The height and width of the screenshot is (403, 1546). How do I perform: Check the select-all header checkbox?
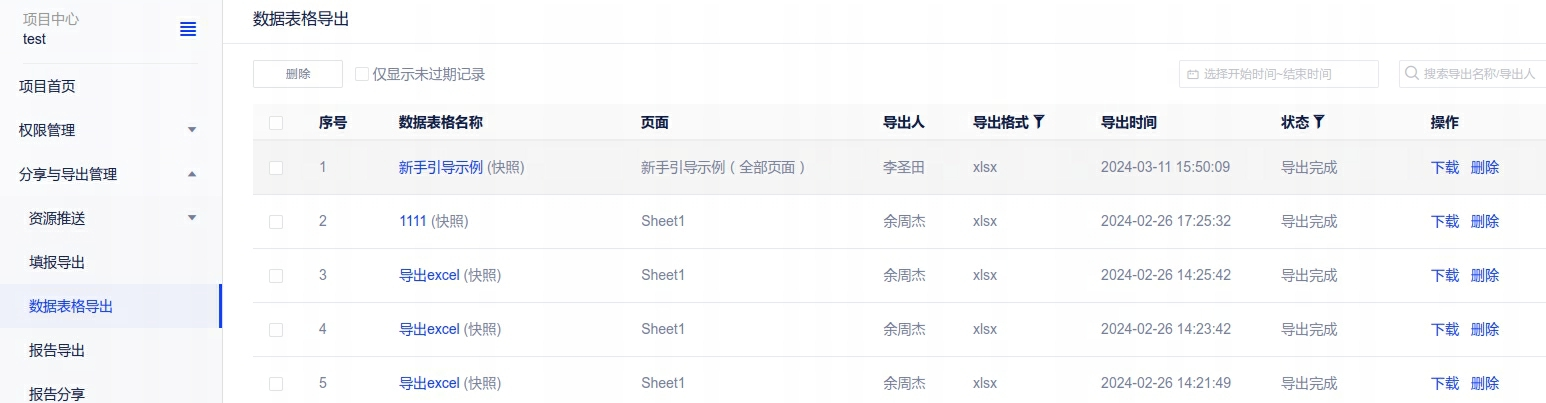click(276, 123)
